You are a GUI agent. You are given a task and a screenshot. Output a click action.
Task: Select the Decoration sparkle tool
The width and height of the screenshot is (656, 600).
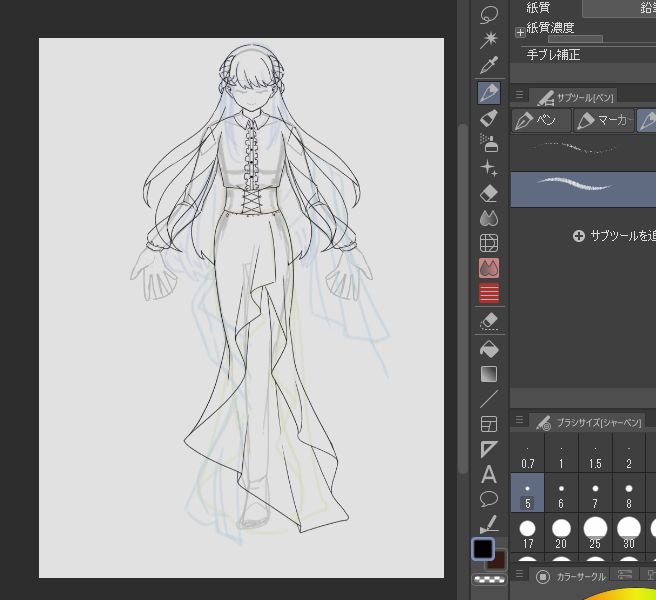489,168
